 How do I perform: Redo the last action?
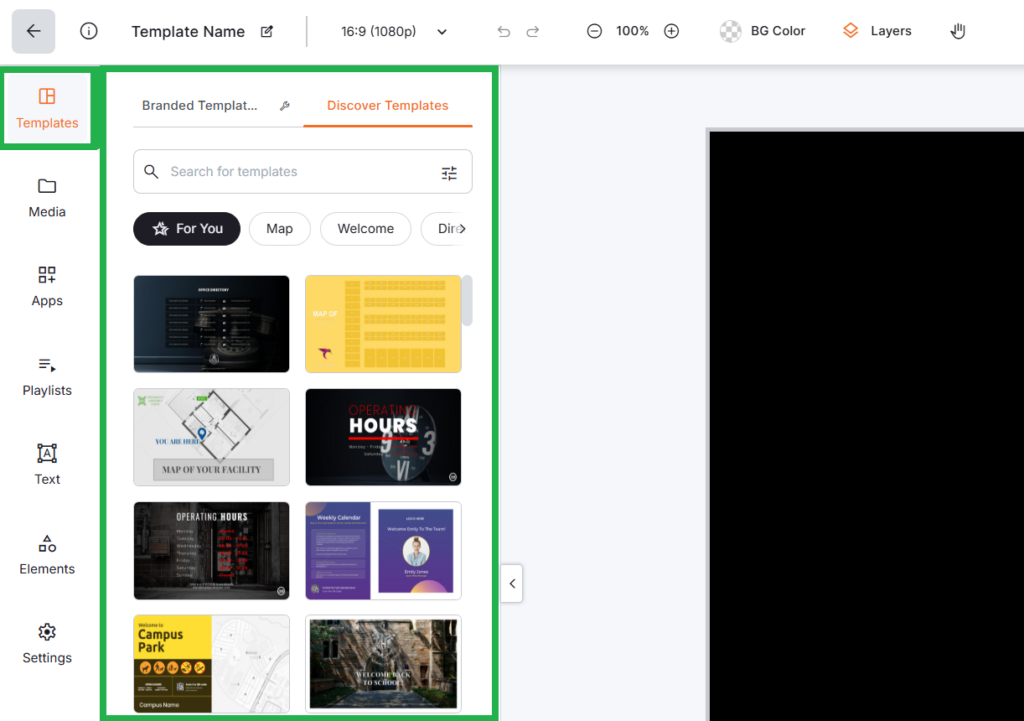click(533, 32)
